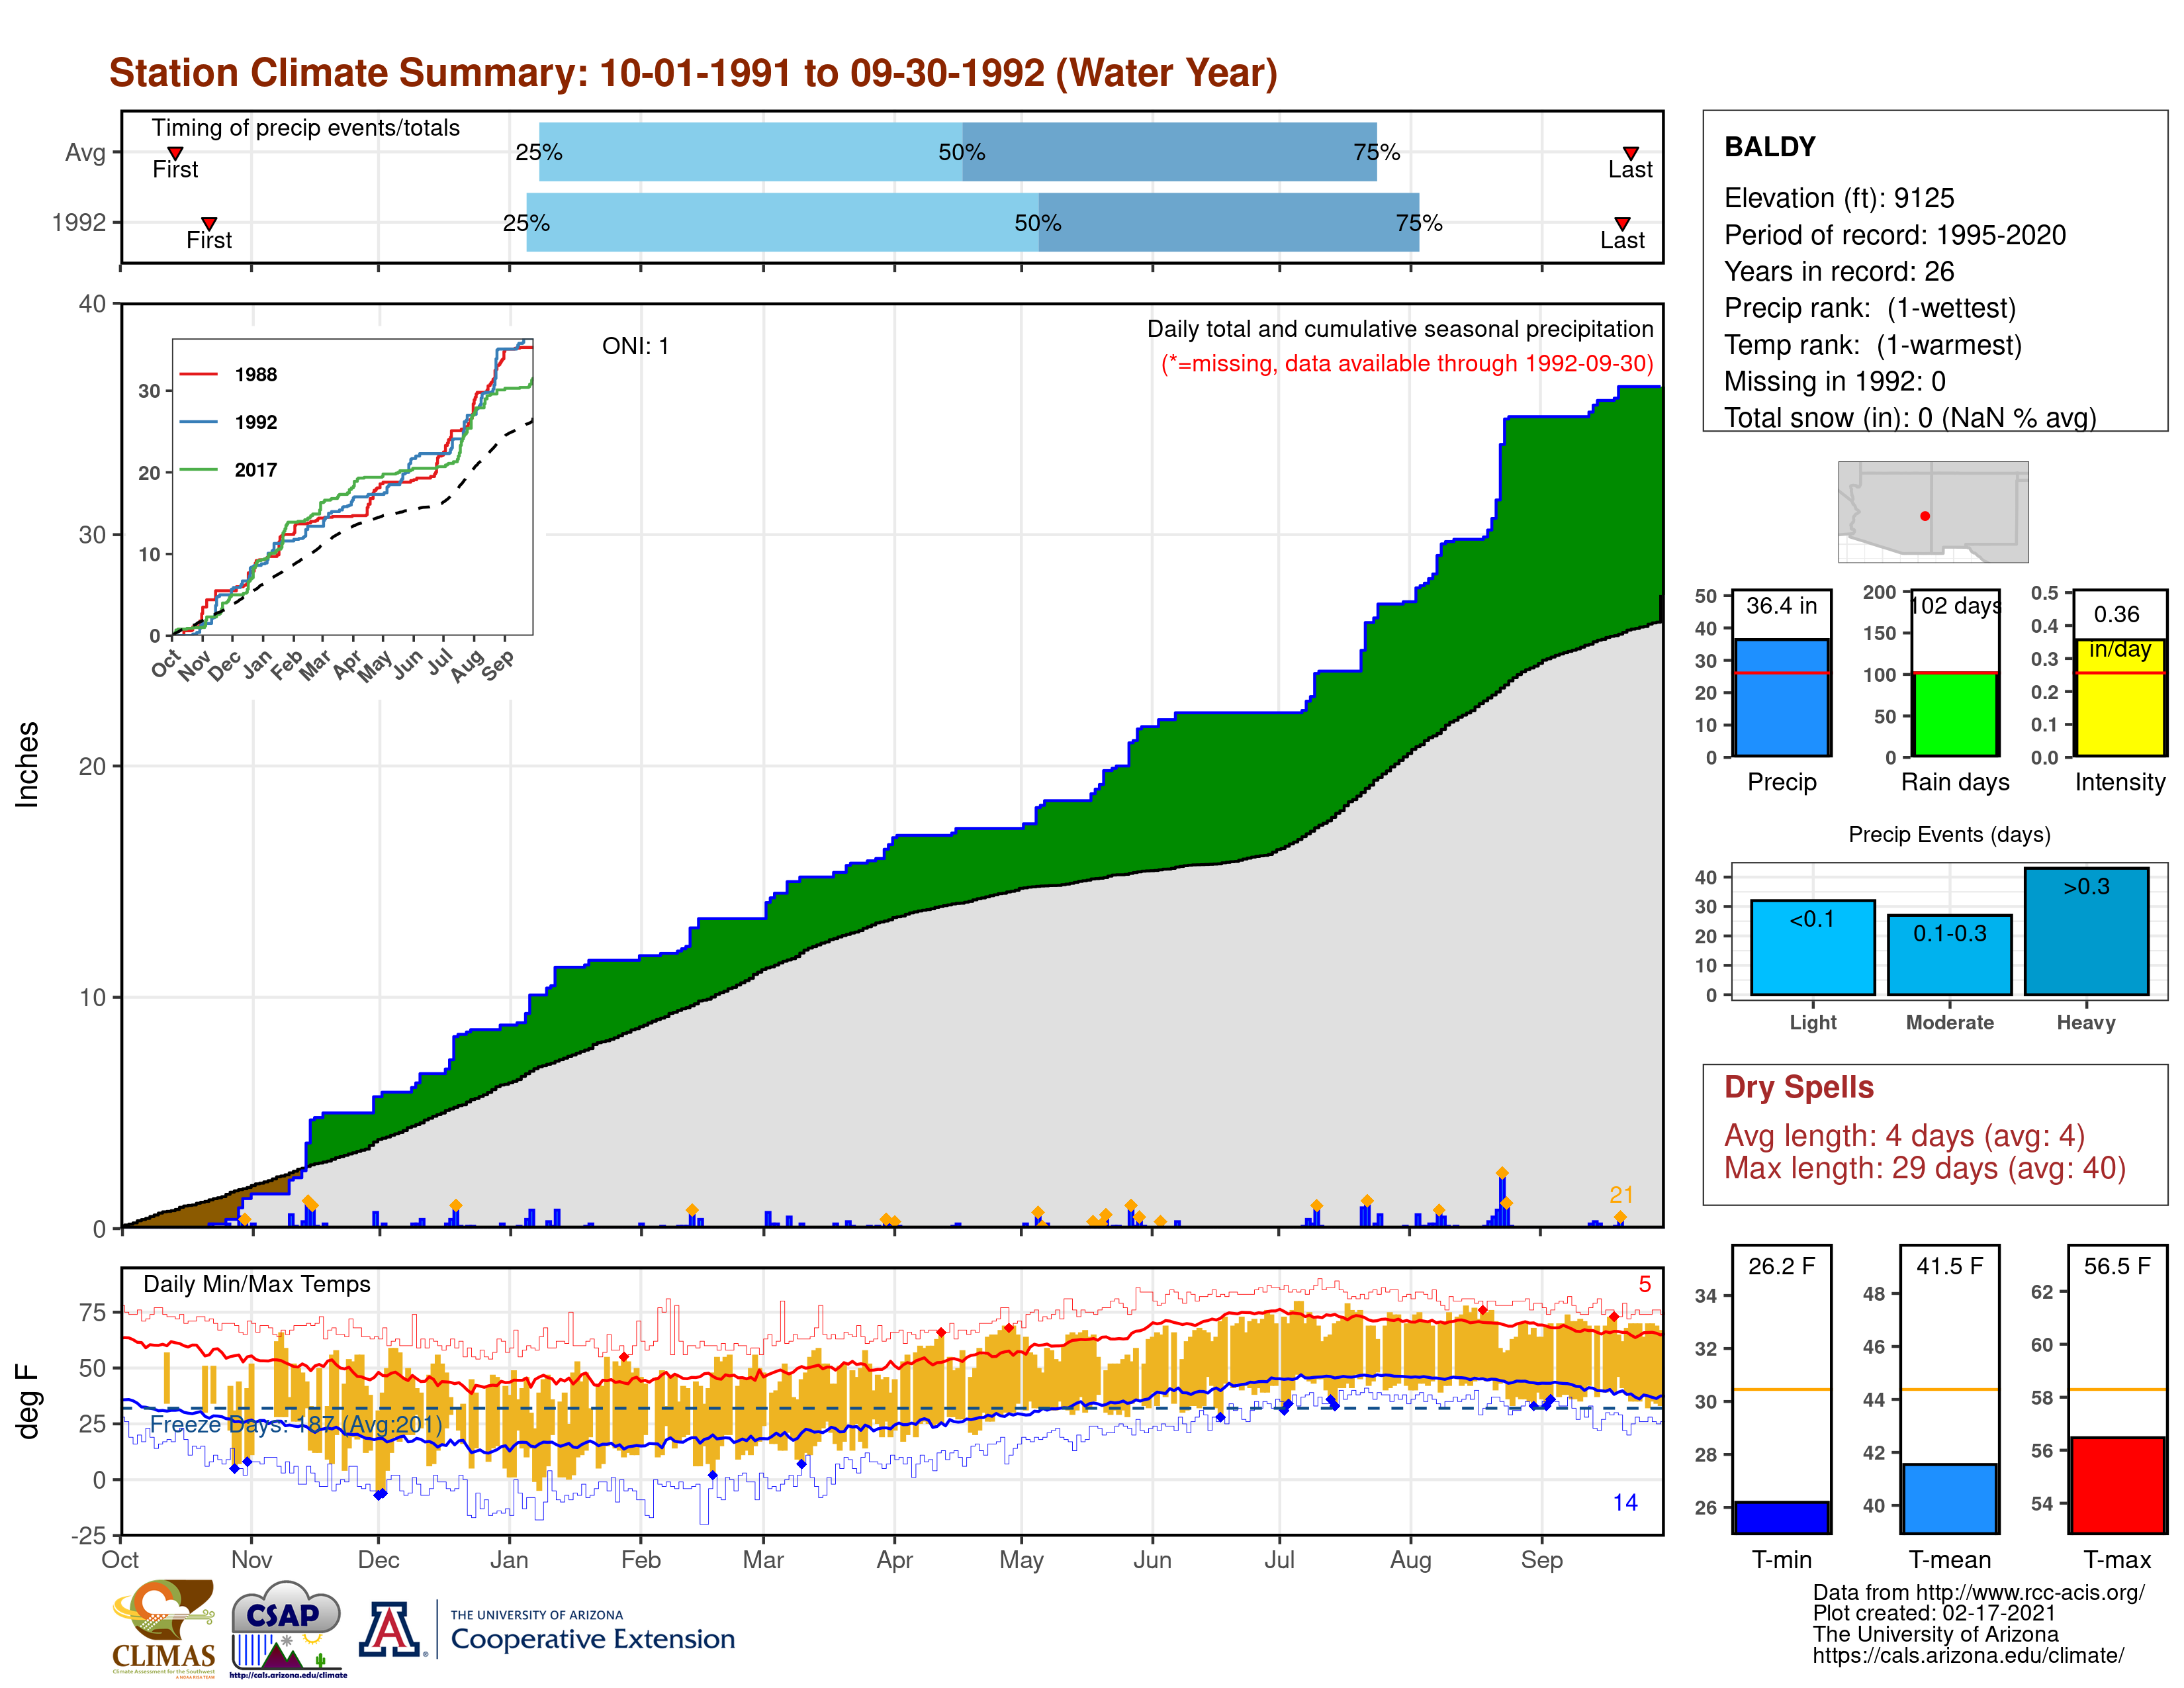Click the red T-max temperature bar
This screenshot has height=1688, width=2184.
tap(2117, 1485)
